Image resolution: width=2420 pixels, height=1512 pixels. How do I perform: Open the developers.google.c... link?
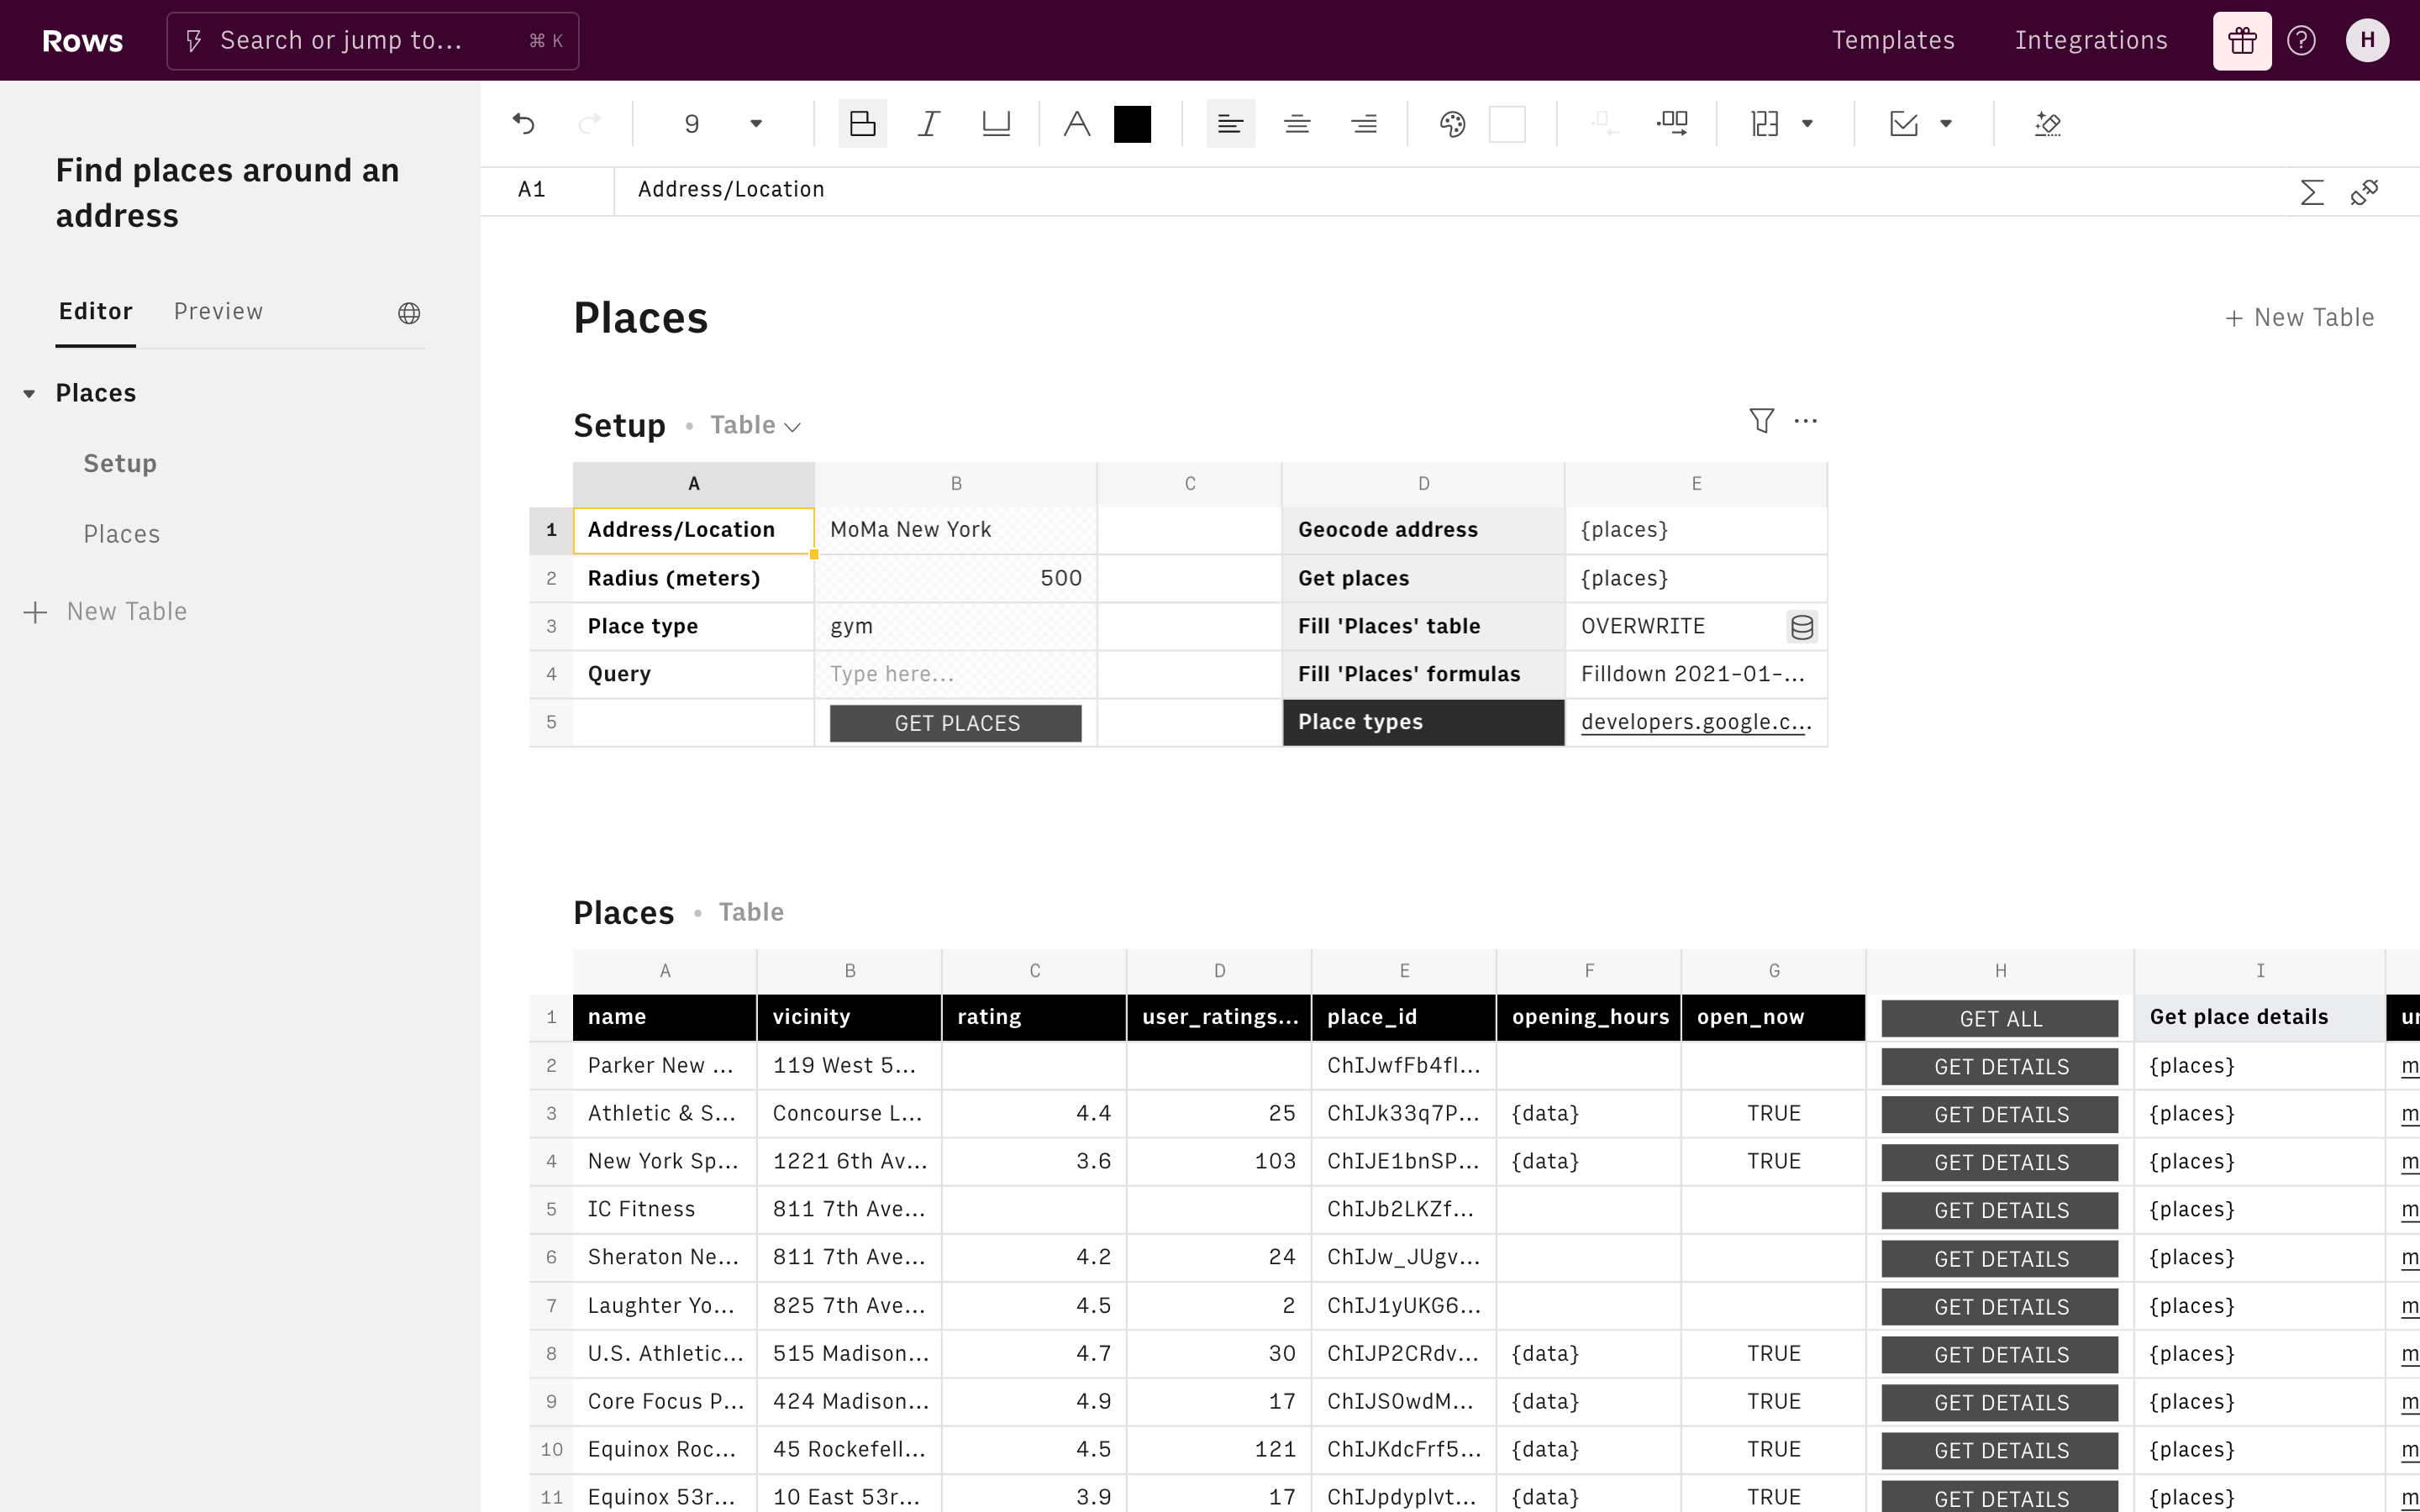[x=1696, y=722]
